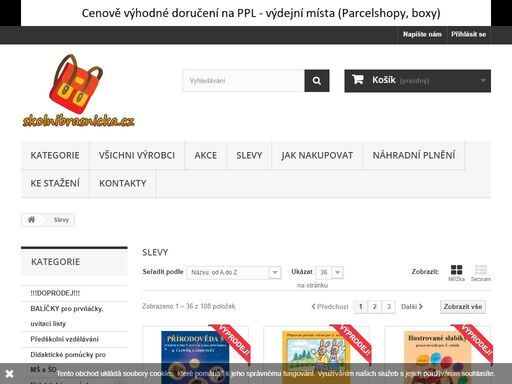Go to page 2 of results
This screenshot has width=512, height=384.
(x=374, y=307)
